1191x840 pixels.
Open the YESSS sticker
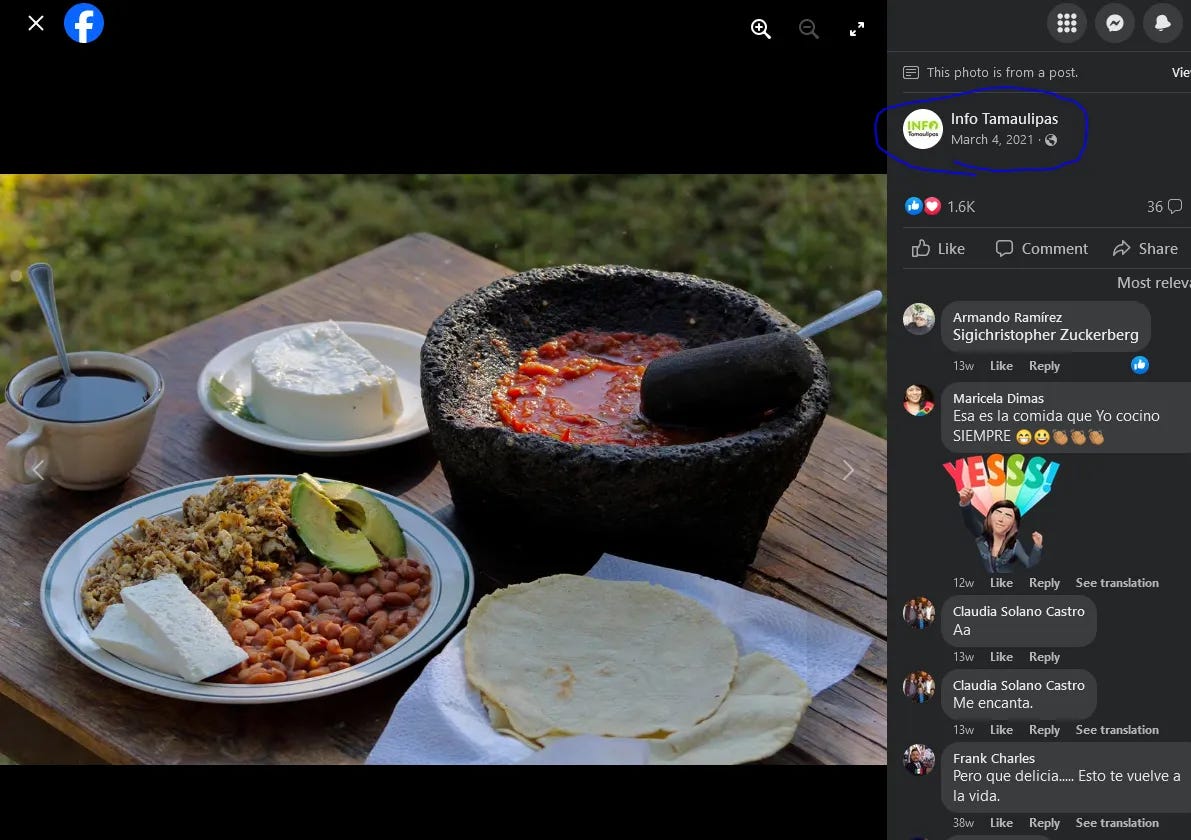(1001, 513)
